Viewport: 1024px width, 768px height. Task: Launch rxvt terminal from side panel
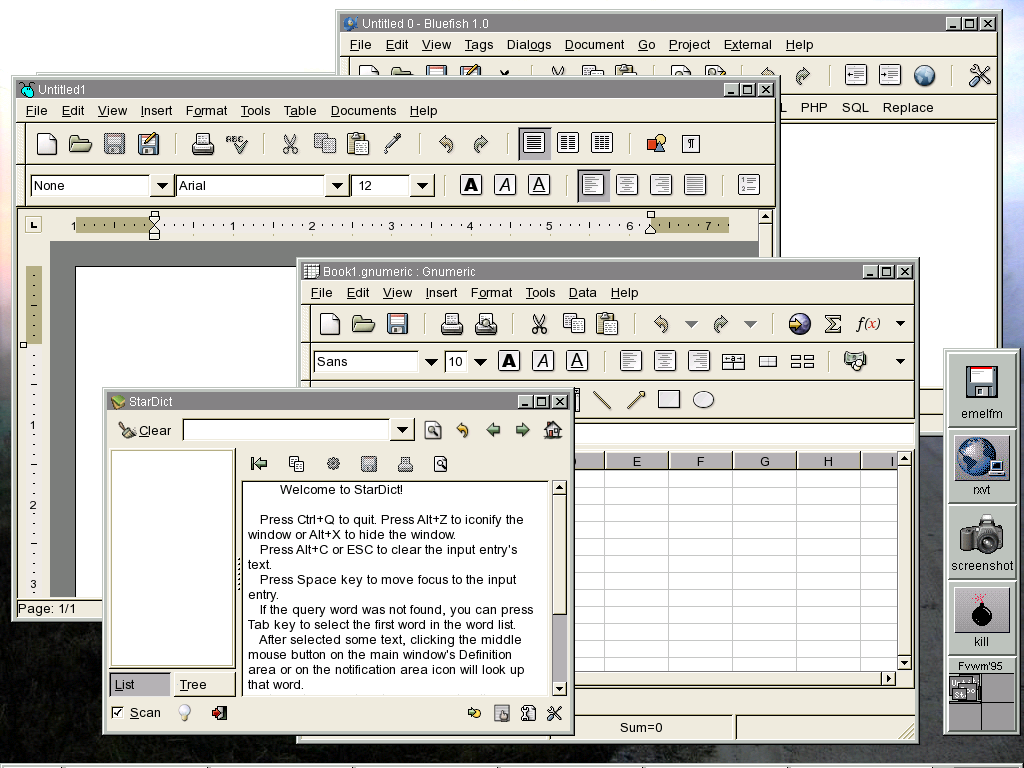(x=982, y=465)
